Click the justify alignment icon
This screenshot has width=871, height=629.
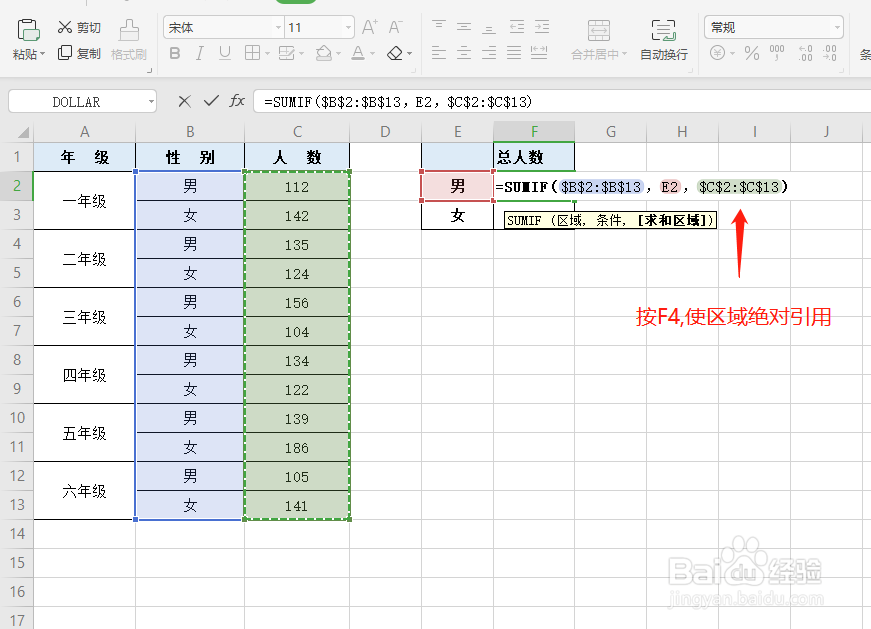coord(514,53)
